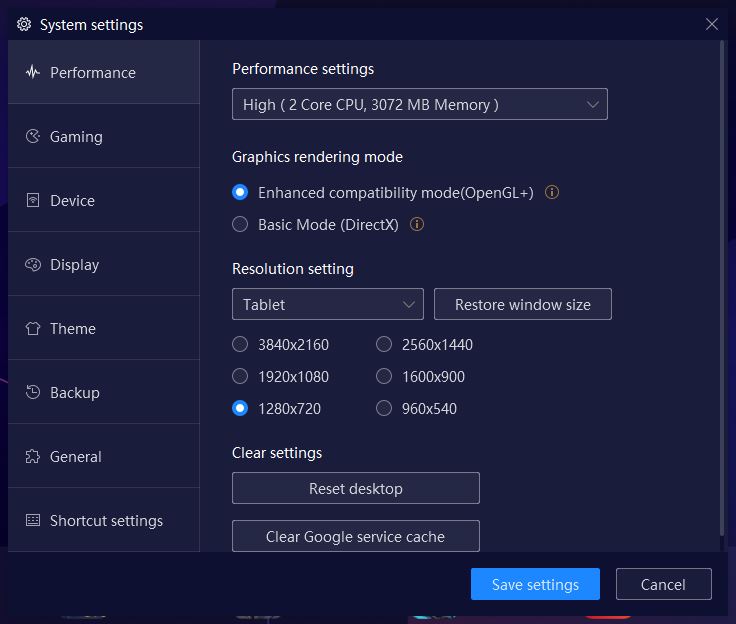Open the Backup tab
Viewport: 736px width, 624px height.
(104, 393)
